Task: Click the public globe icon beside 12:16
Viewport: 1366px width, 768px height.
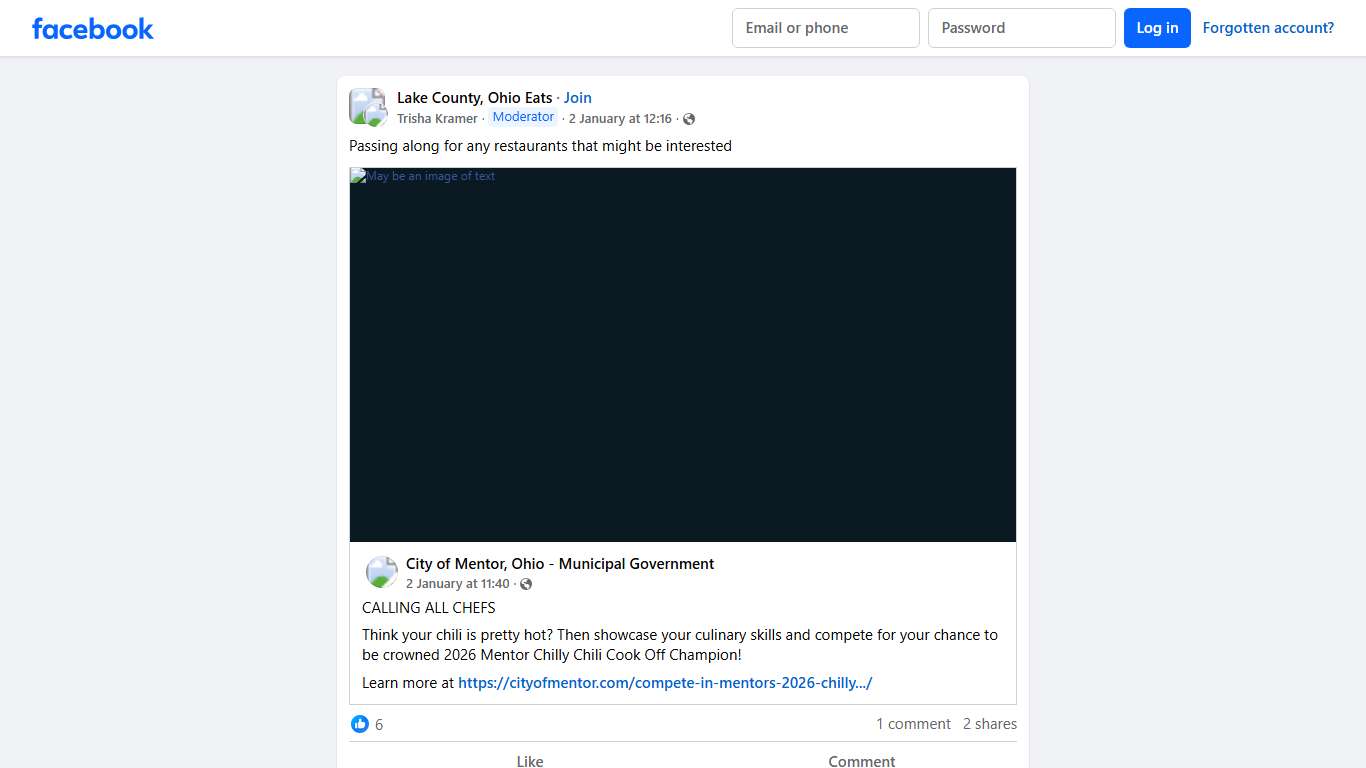Action: tap(688, 119)
